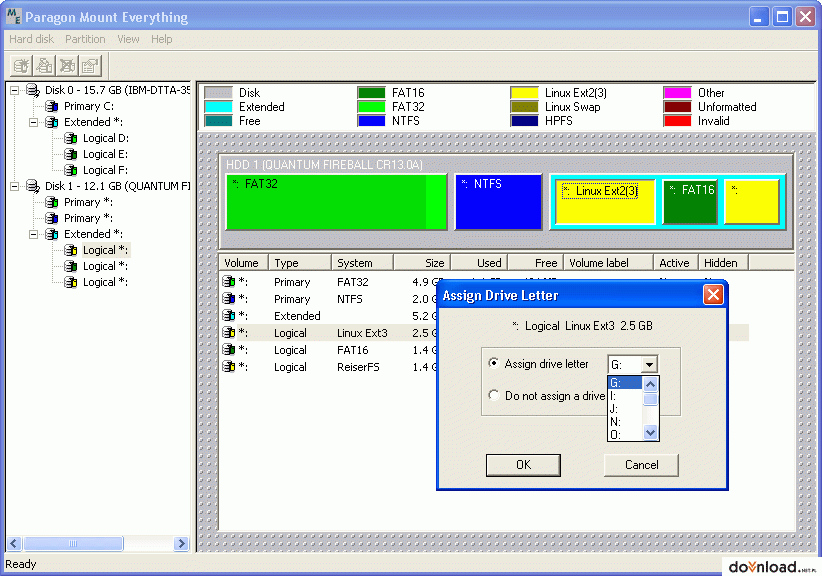This screenshot has height=576, width=822.
Task: Select the Logical D: partition icon
Action: pyautogui.click(x=71, y=138)
